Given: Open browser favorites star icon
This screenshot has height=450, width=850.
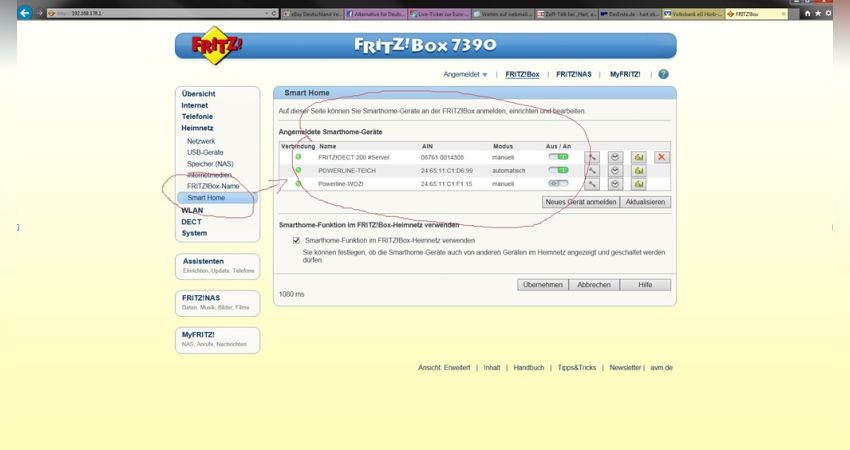Looking at the screenshot, I should click(818, 14).
